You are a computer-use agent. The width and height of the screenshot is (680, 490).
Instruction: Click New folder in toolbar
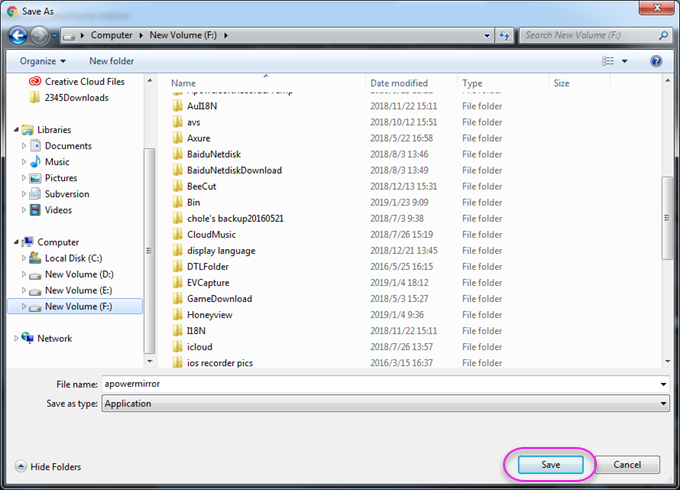pos(112,61)
